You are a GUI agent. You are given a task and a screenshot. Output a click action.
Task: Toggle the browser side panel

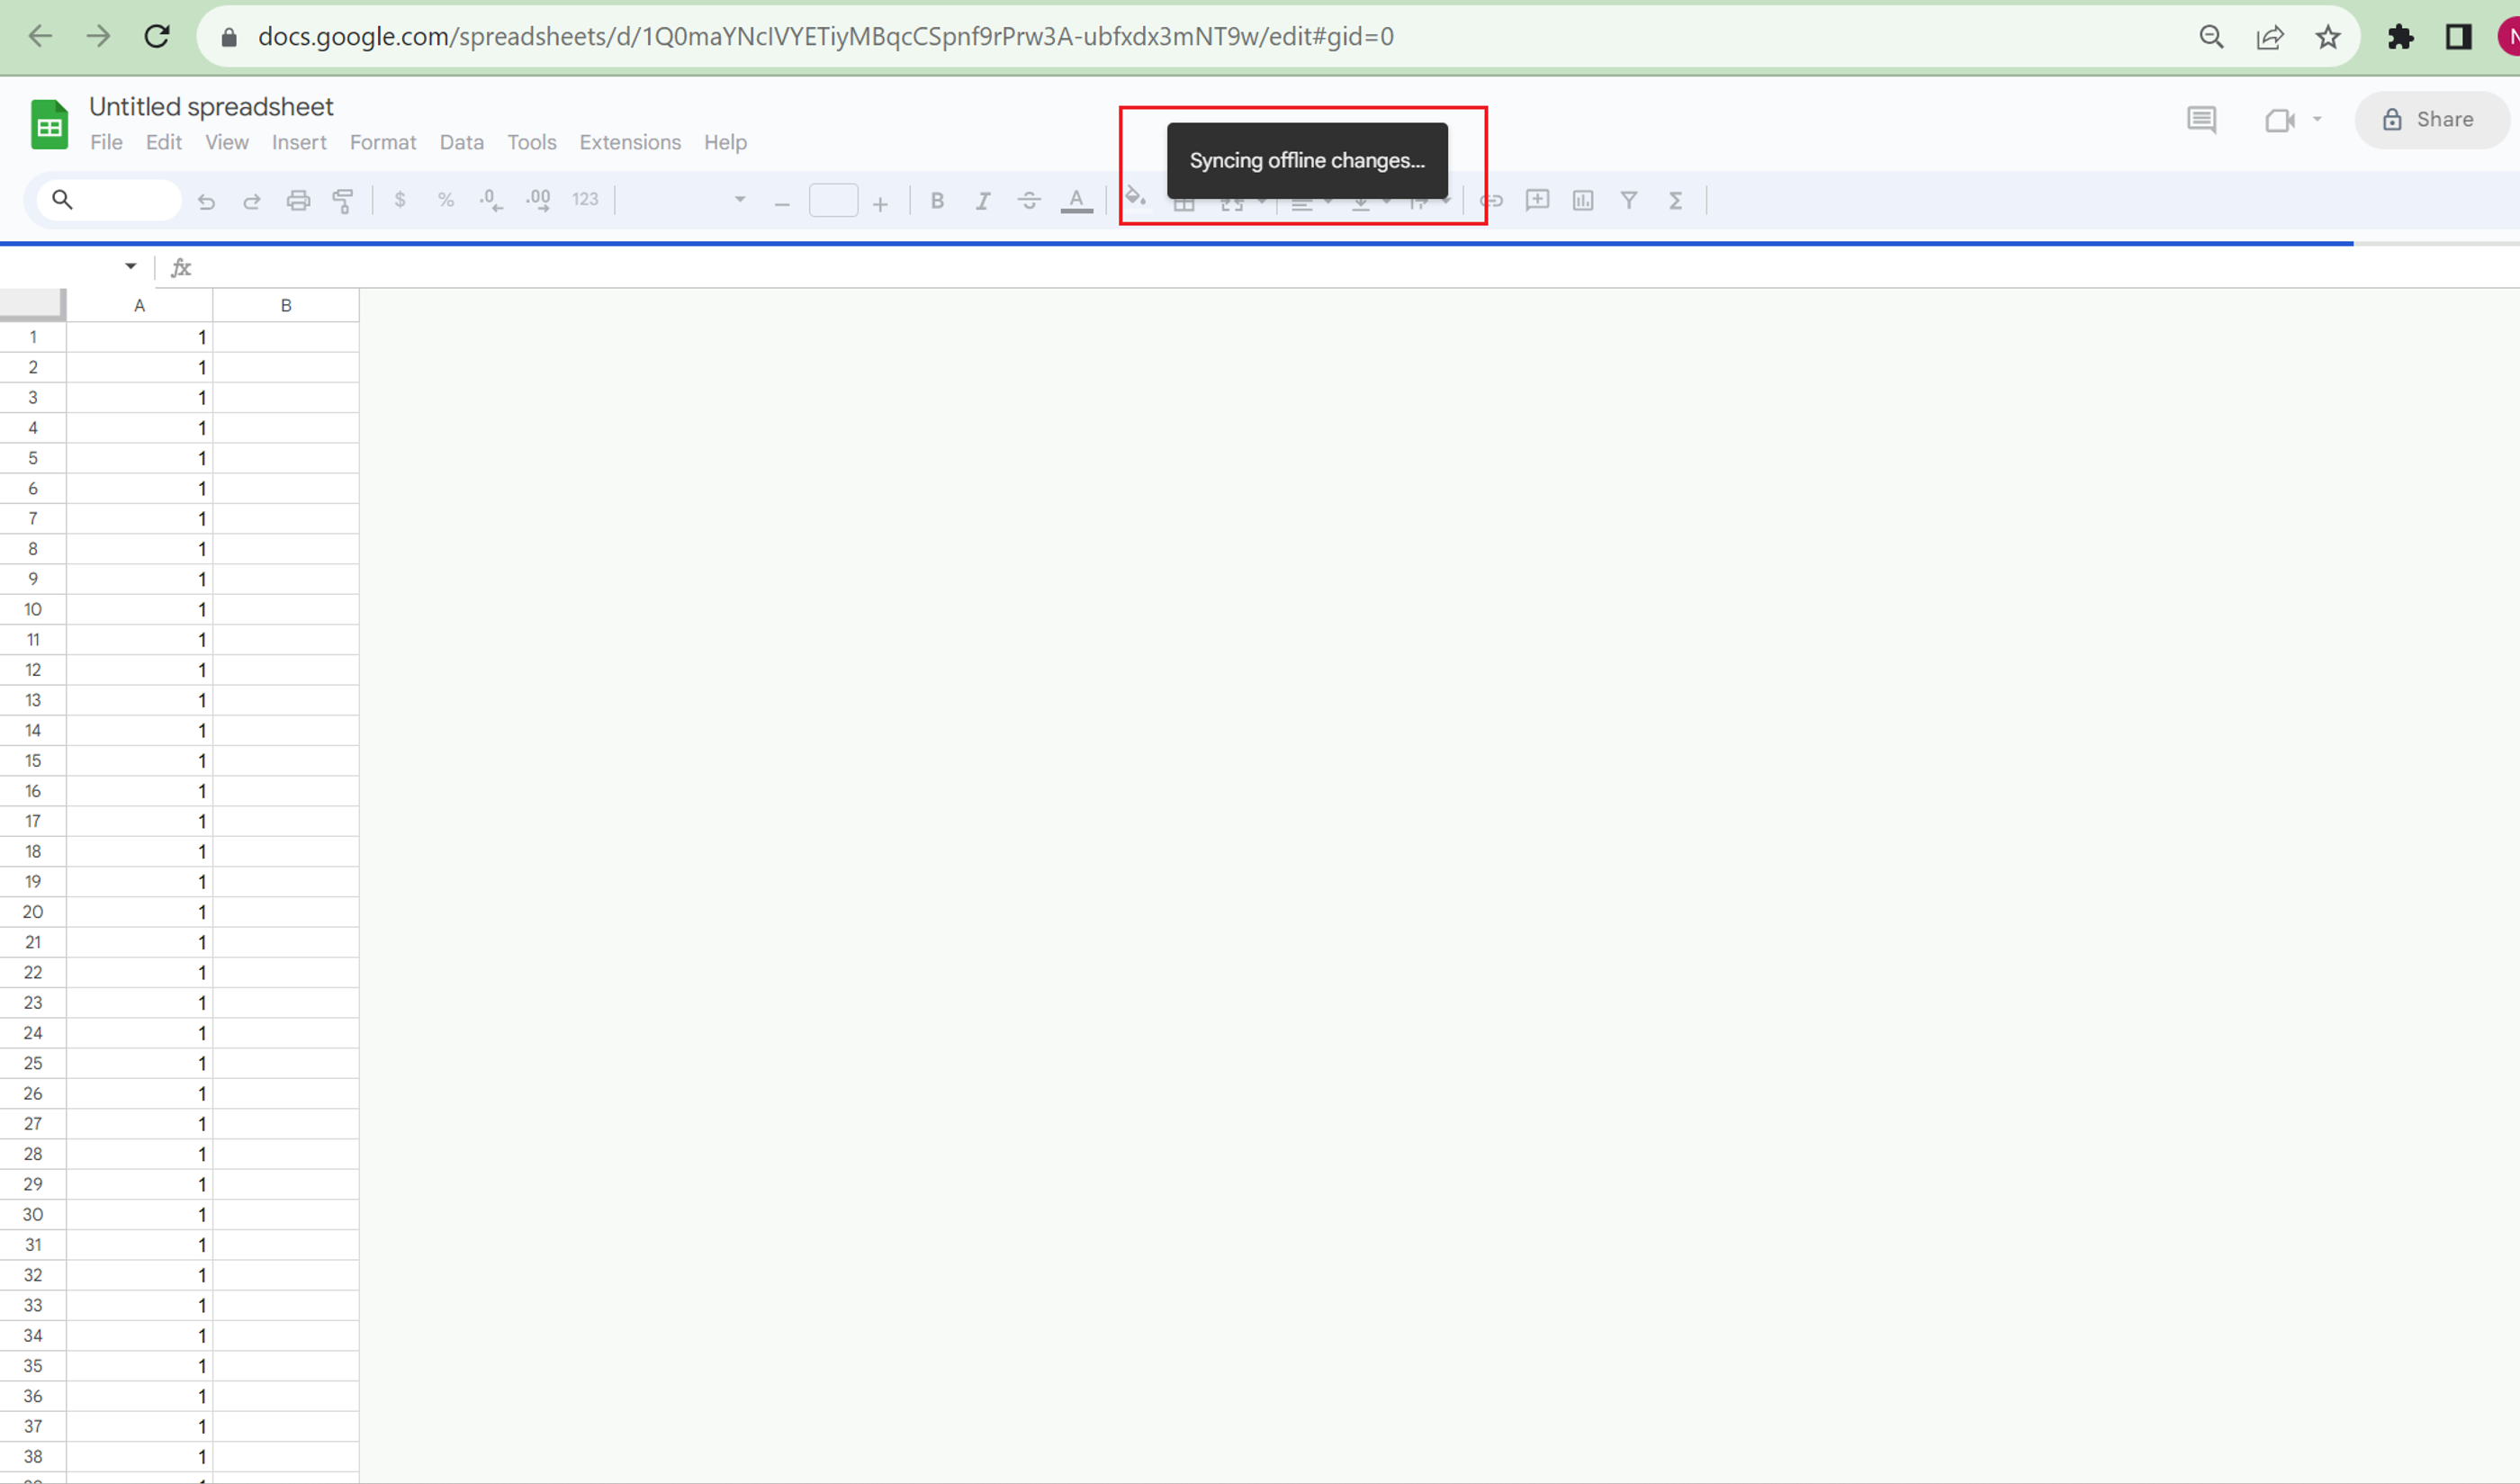[2459, 37]
